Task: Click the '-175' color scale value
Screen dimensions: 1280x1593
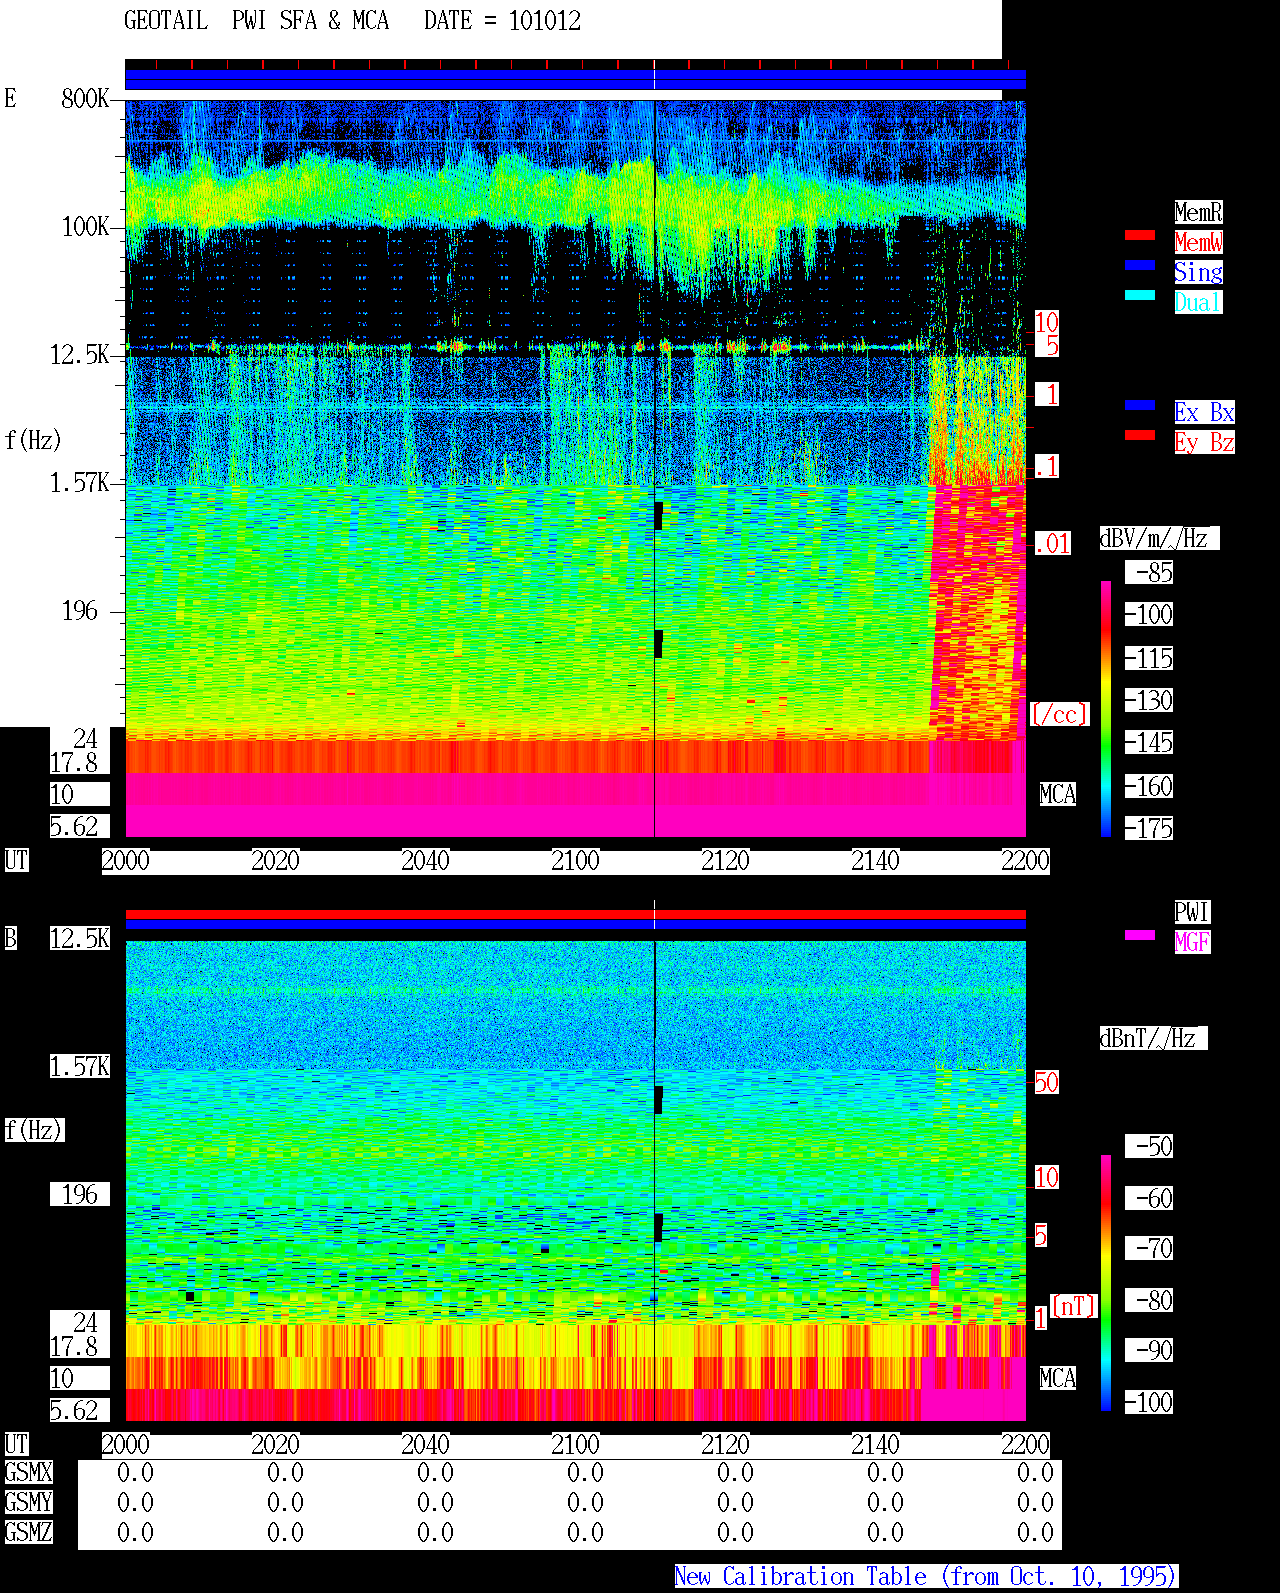Action: 1149,828
